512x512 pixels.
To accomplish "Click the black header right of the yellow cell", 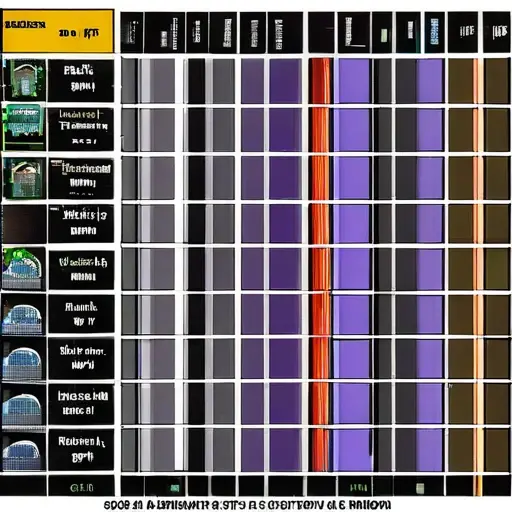I will [132, 33].
